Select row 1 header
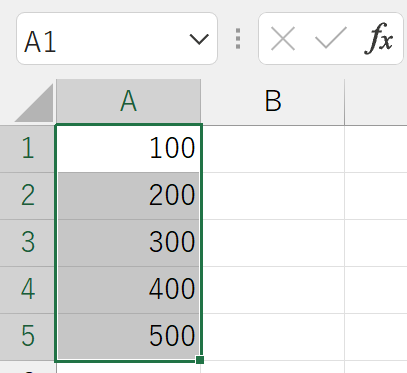The width and height of the screenshot is (407, 373). click(27, 148)
